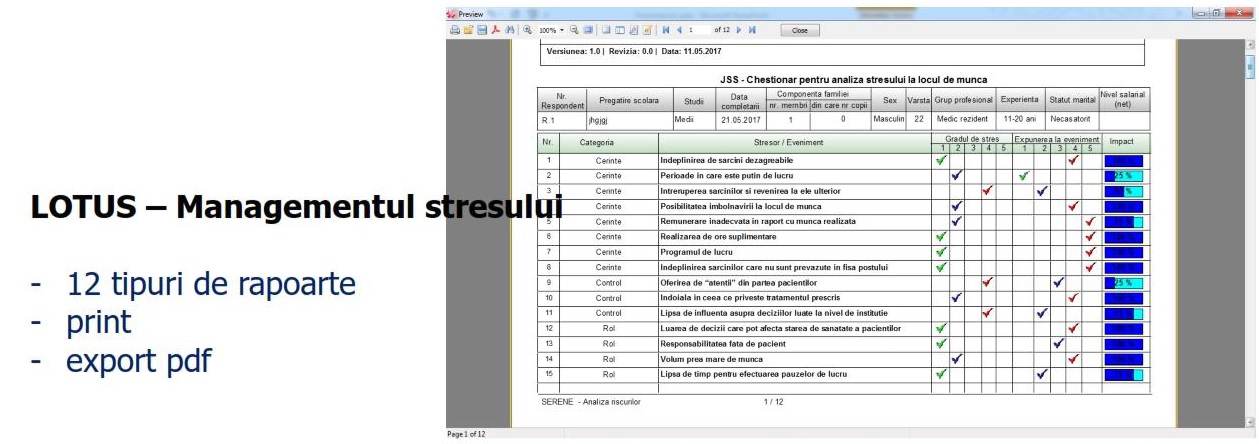Zoom in using the magnifier plus icon
This screenshot has height=444, width=1259.
[x=527, y=30]
